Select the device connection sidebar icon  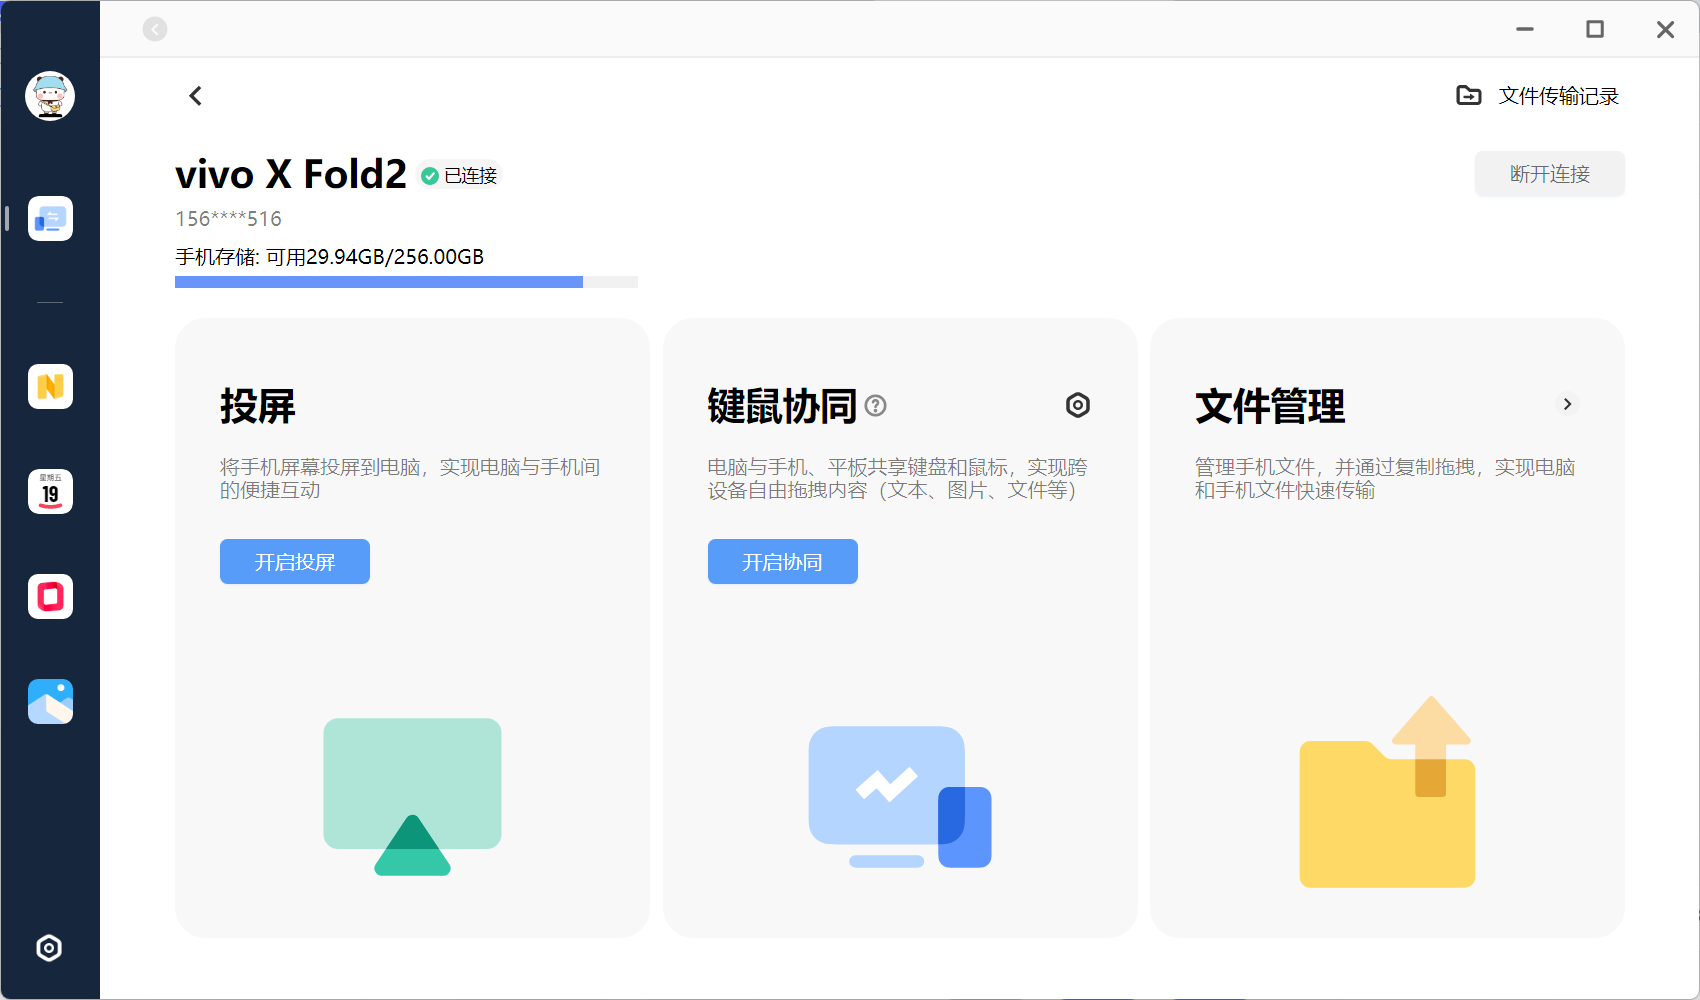(x=50, y=218)
